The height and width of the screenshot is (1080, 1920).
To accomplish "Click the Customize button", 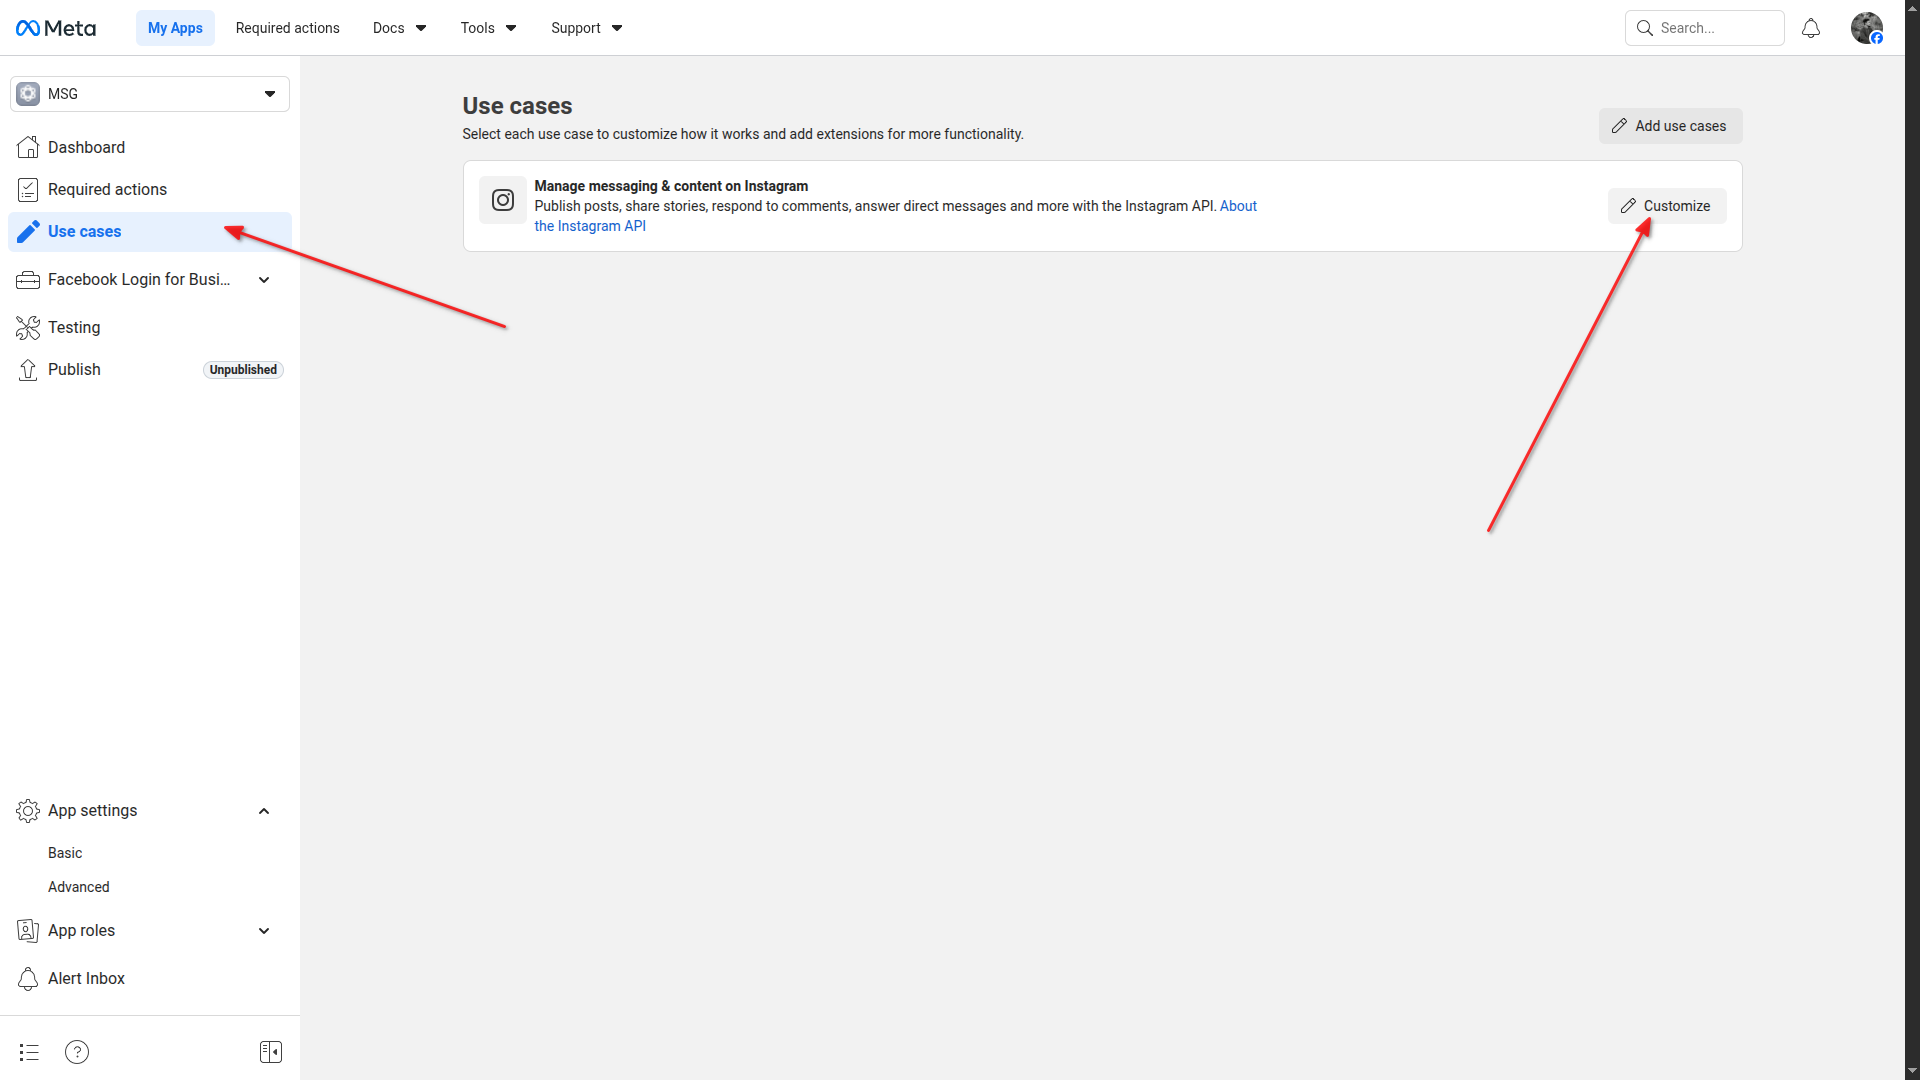I will click(x=1666, y=206).
